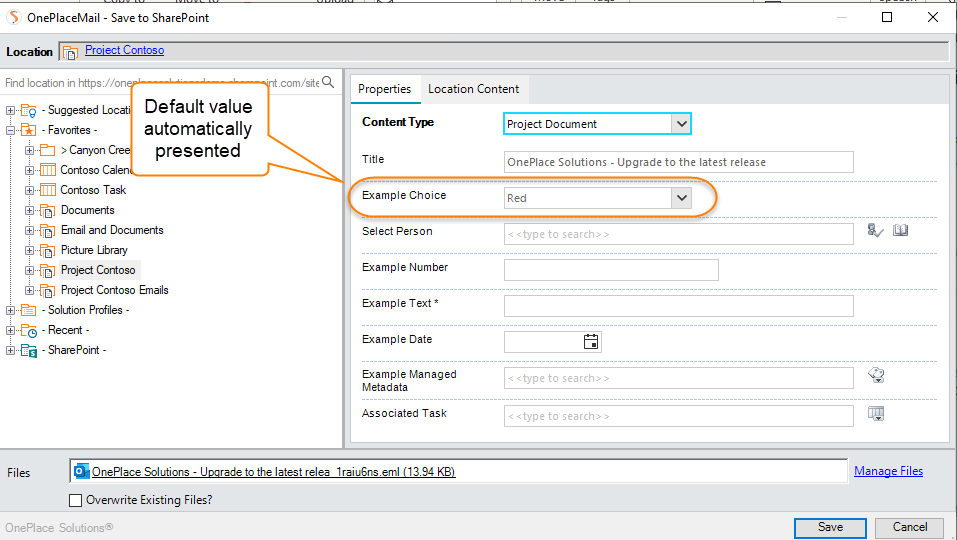Click the check names icon beside Select Person
This screenshot has height=540, width=957.
875,231
